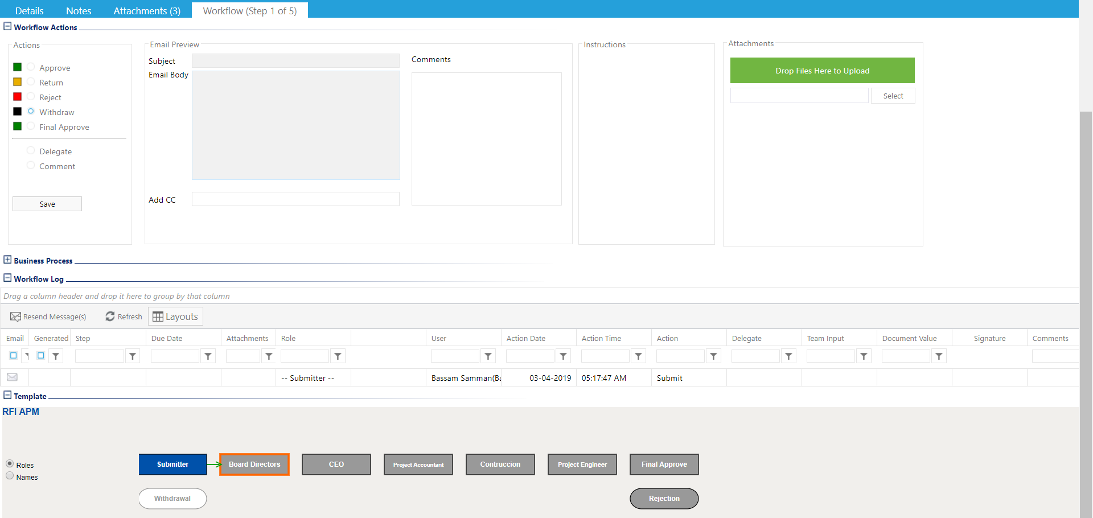The width and height of the screenshot is (1093, 518).
Task: Select the Workflow (Step 1 of 5) tab
Action: (250, 10)
